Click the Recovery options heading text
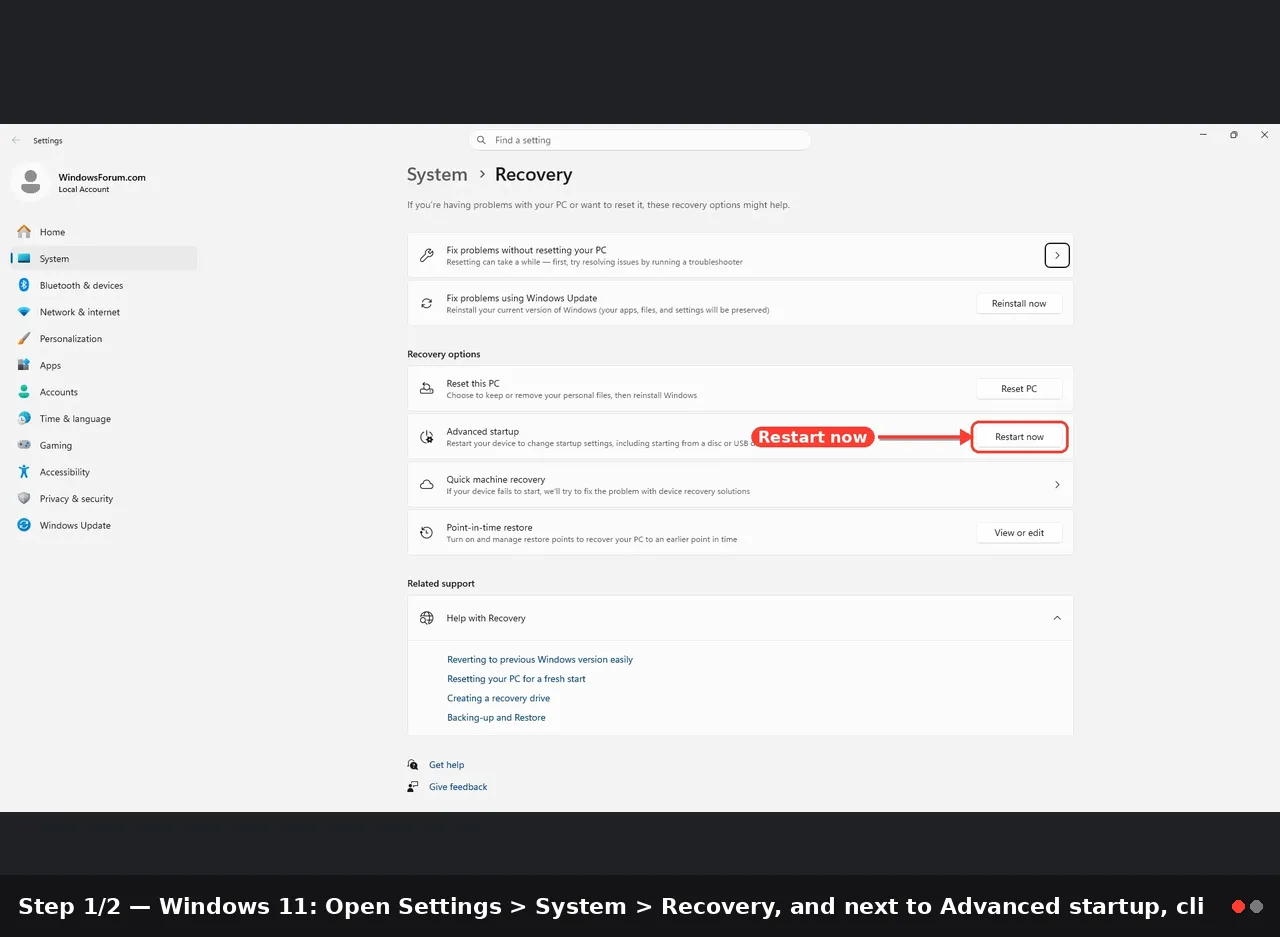The image size is (1280, 937). coord(444,354)
